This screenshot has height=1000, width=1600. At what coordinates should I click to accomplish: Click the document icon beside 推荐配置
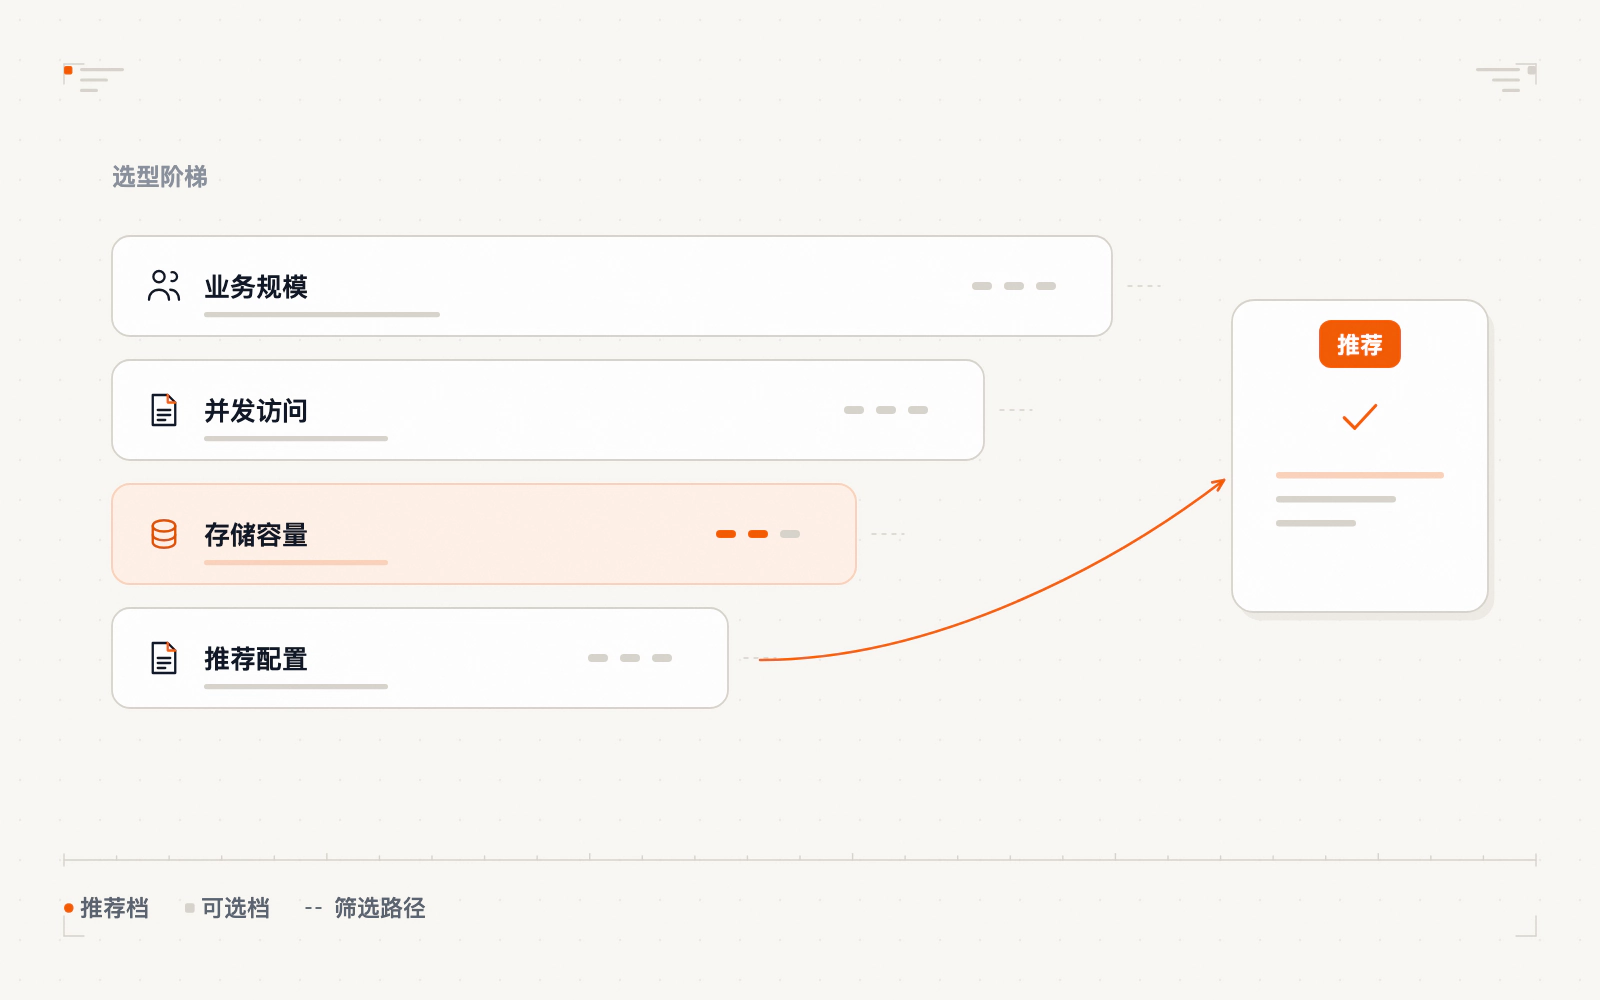click(x=164, y=658)
